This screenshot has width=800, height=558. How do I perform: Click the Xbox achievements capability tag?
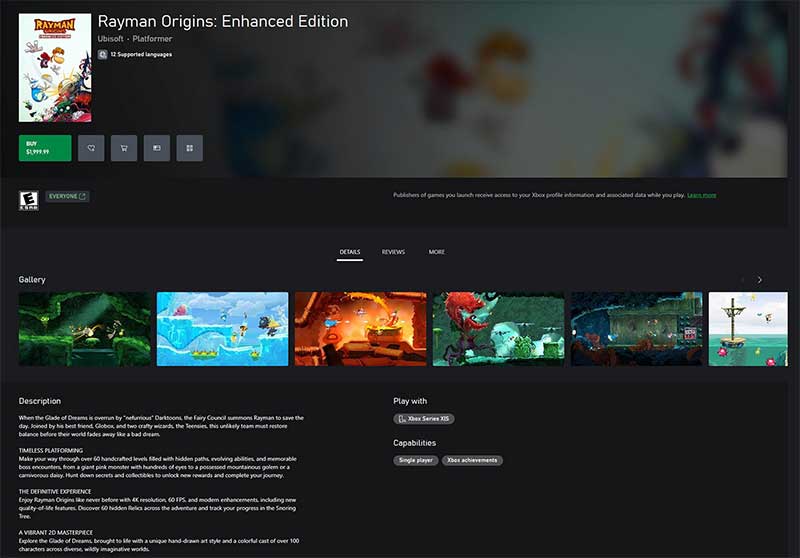(x=472, y=460)
